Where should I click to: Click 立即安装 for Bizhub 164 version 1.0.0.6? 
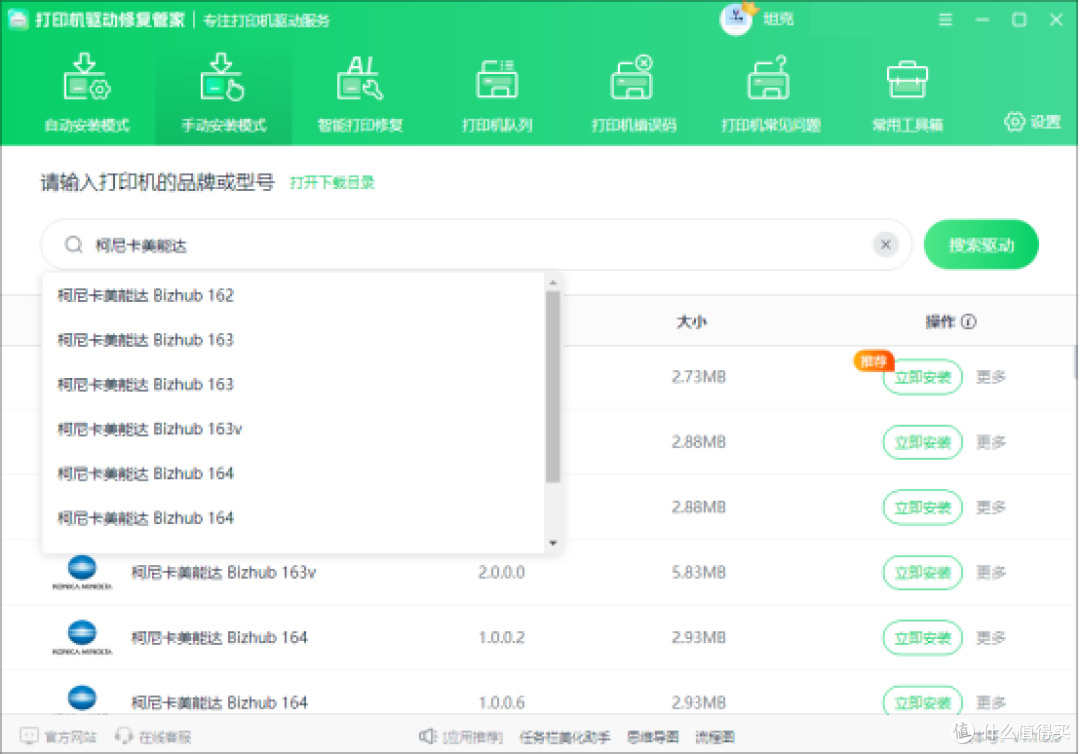[x=922, y=701]
